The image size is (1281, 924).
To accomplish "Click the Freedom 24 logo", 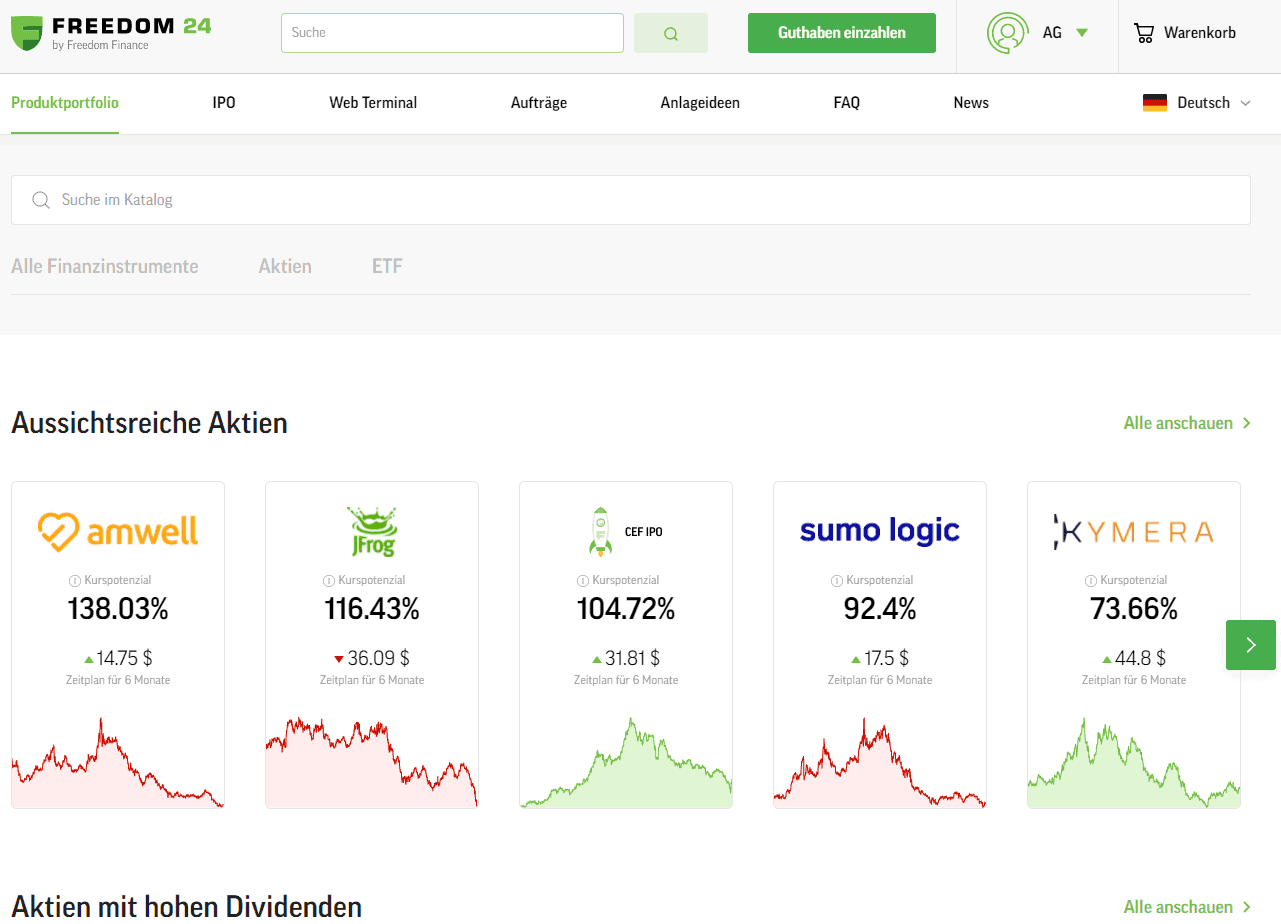I will (x=110, y=33).
